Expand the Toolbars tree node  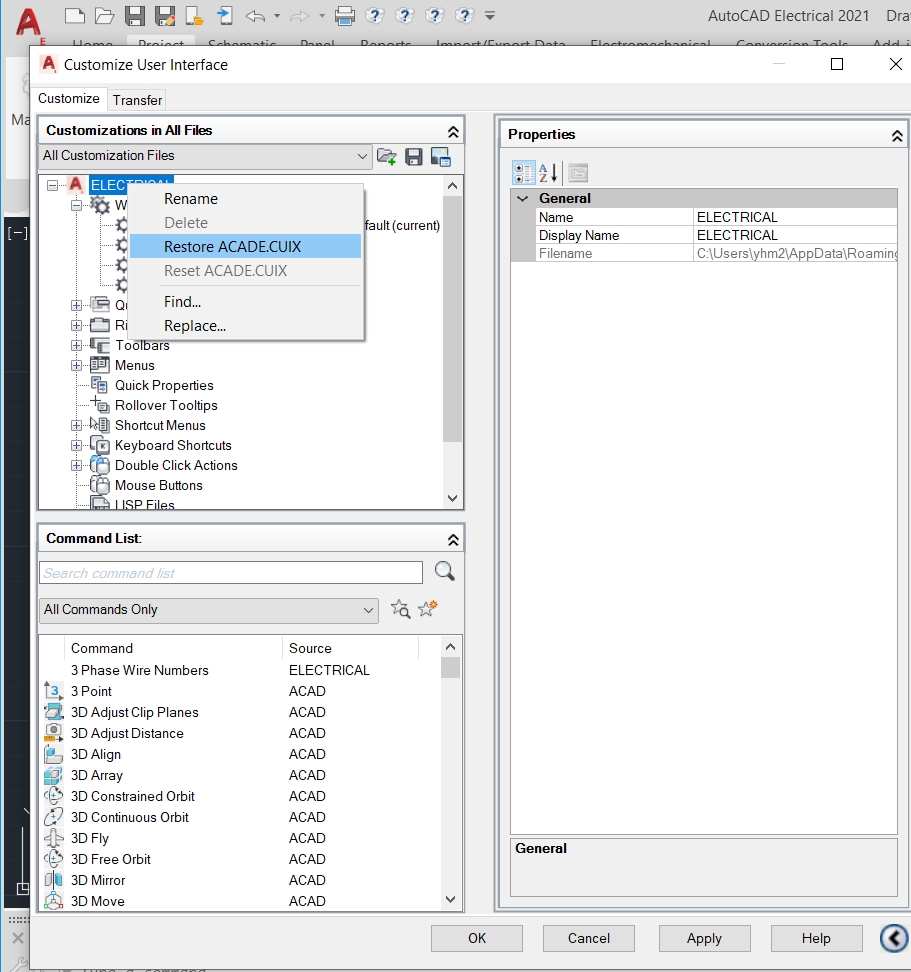tap(78, 345)
